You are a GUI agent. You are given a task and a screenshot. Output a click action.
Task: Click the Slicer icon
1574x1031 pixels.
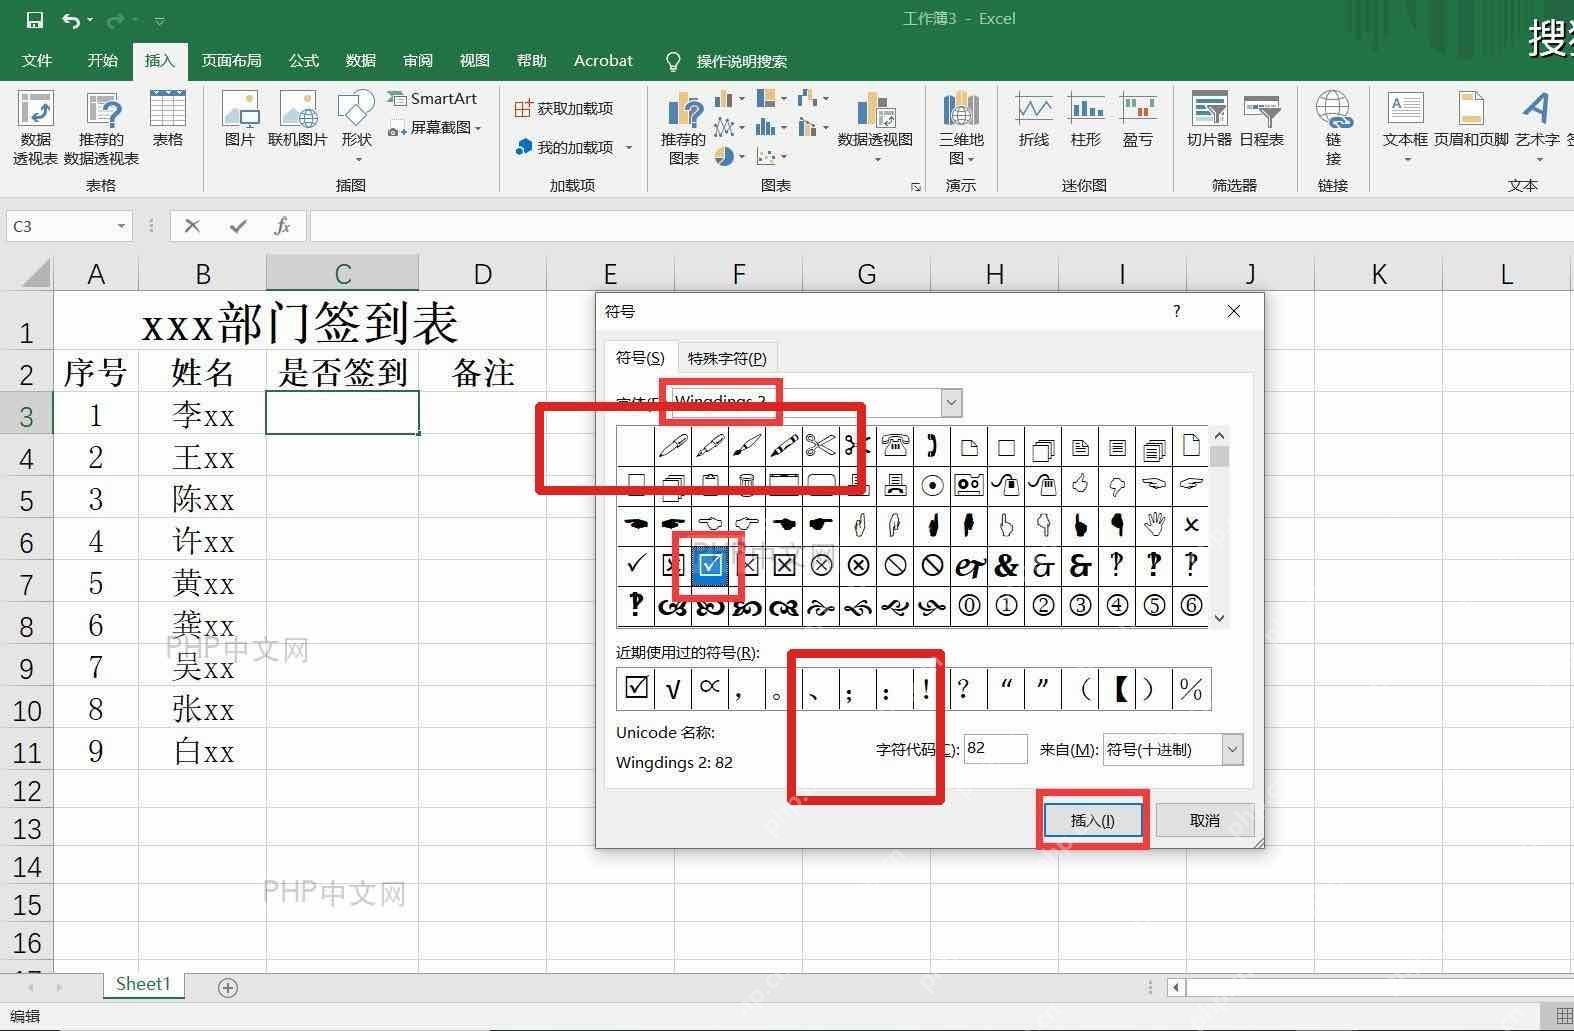point(1209,120)
